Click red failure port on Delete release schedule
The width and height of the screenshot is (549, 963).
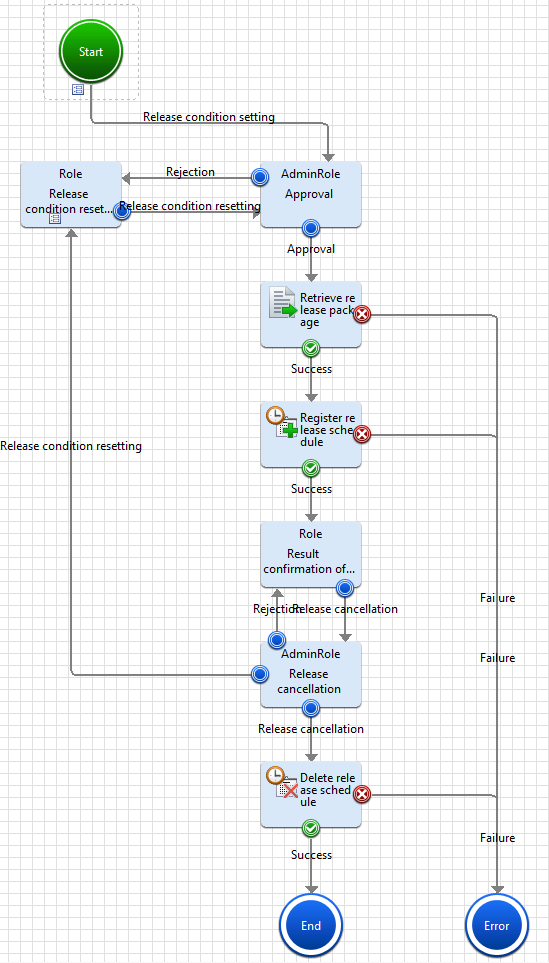click(362, 794)
